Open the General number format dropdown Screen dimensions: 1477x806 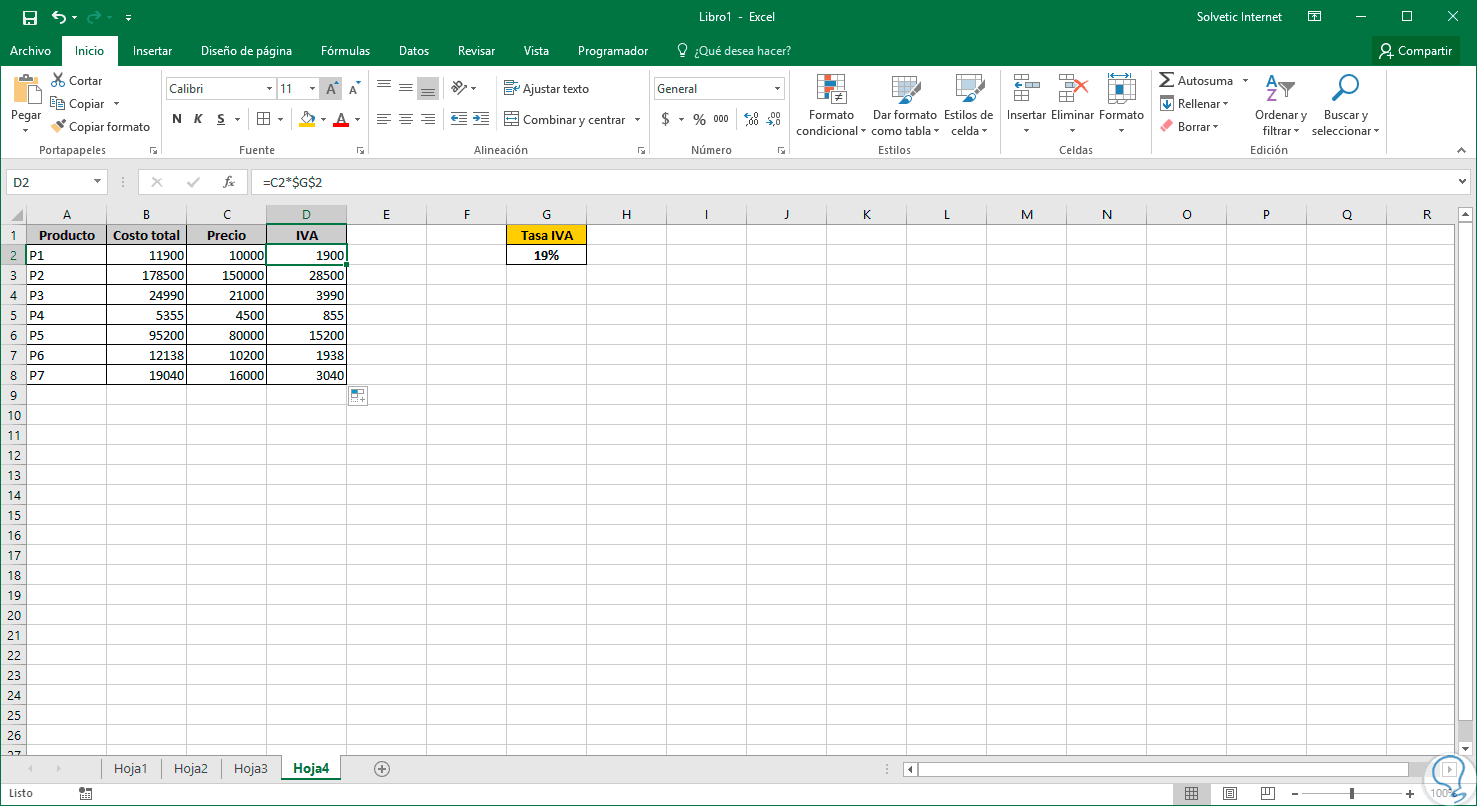coord(778,89)
